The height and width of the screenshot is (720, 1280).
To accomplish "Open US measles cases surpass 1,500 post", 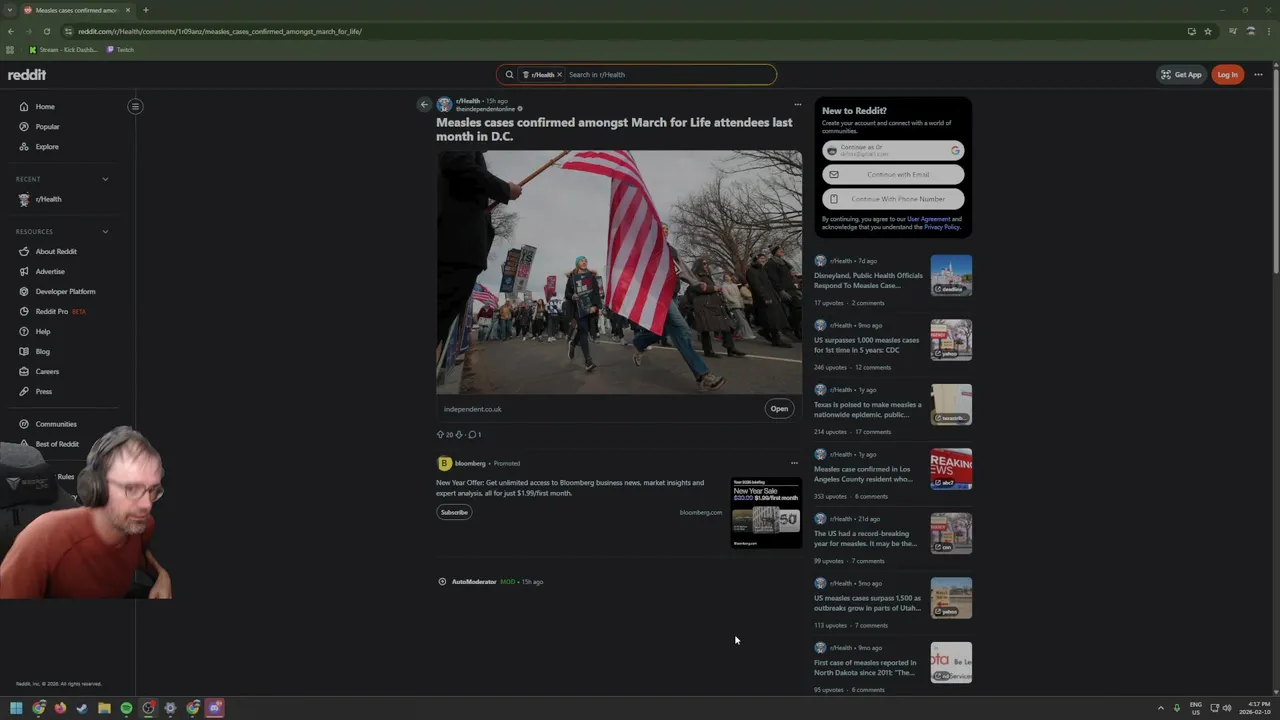I will point(867,603).
